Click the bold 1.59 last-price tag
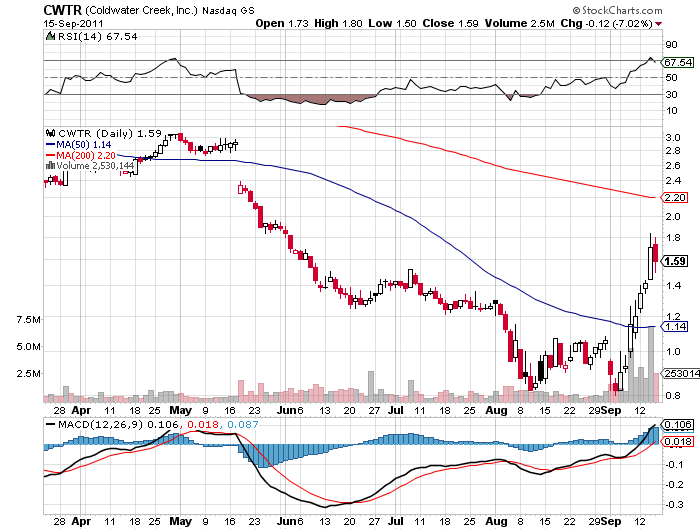This screenshot has height=530, width=700. pyautogui.click(x=675, y=261)
